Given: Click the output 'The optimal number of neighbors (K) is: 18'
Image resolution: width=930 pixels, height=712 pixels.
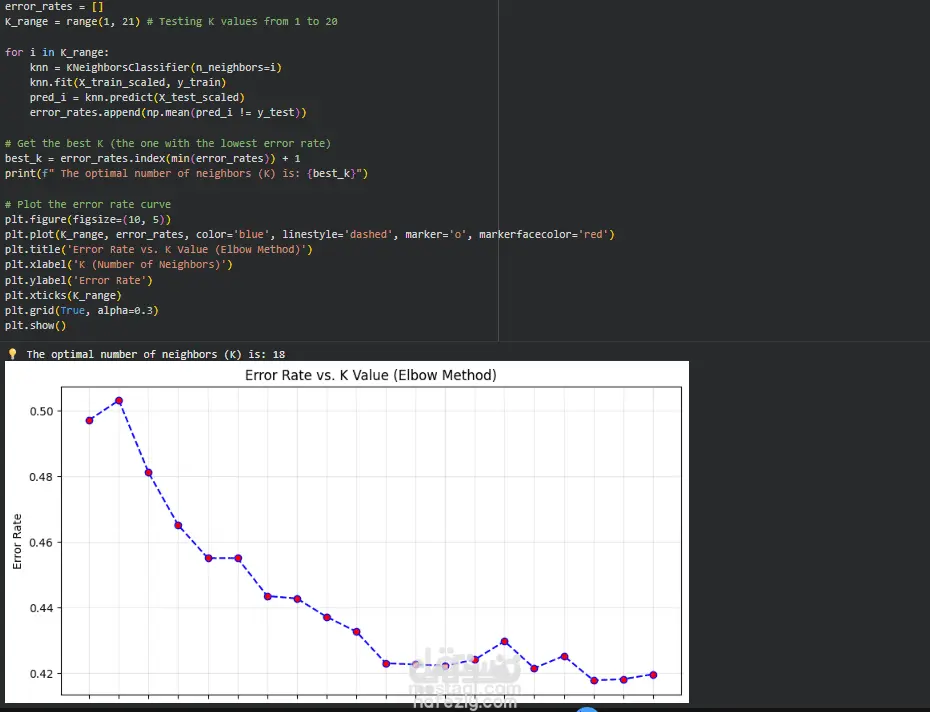Looking at the screenshot, I should click(156, 354).
